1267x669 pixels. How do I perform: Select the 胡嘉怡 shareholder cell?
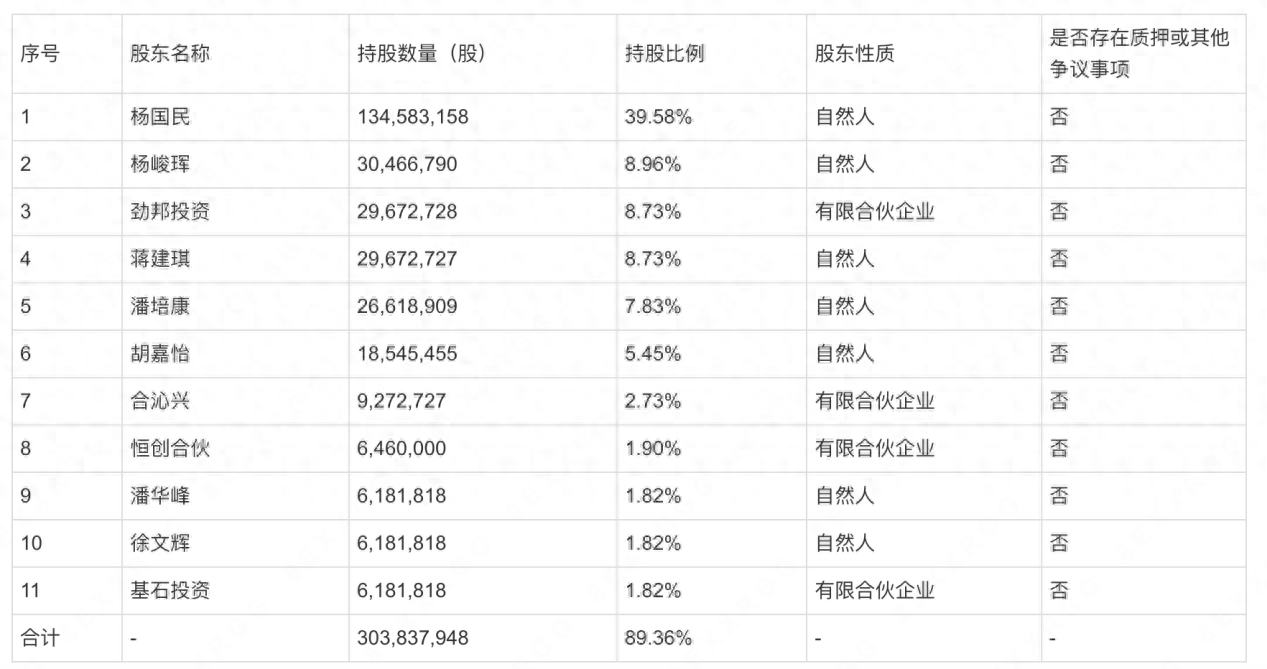coord(160,354)
